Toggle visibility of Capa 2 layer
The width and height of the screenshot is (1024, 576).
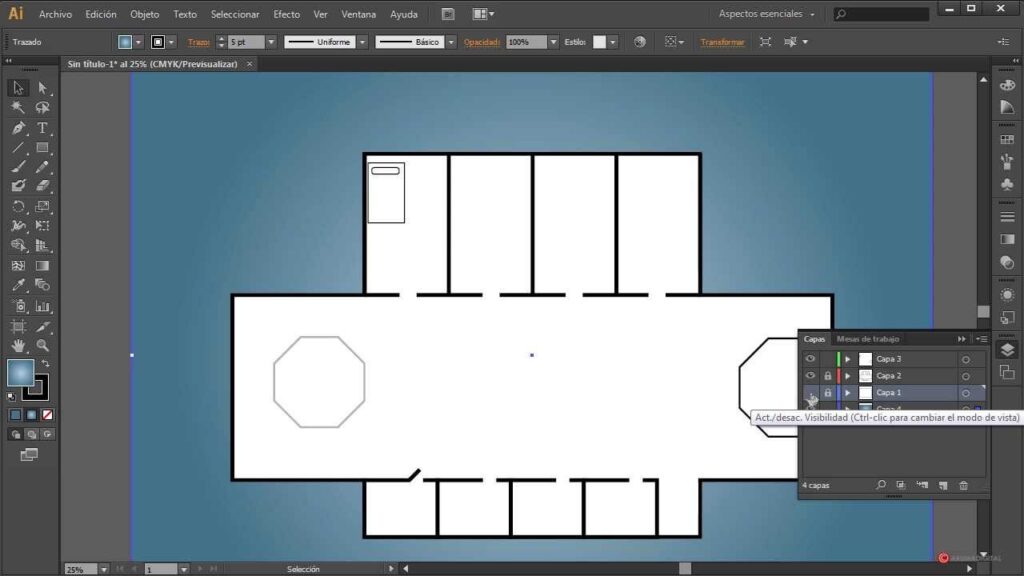point(811,376)
